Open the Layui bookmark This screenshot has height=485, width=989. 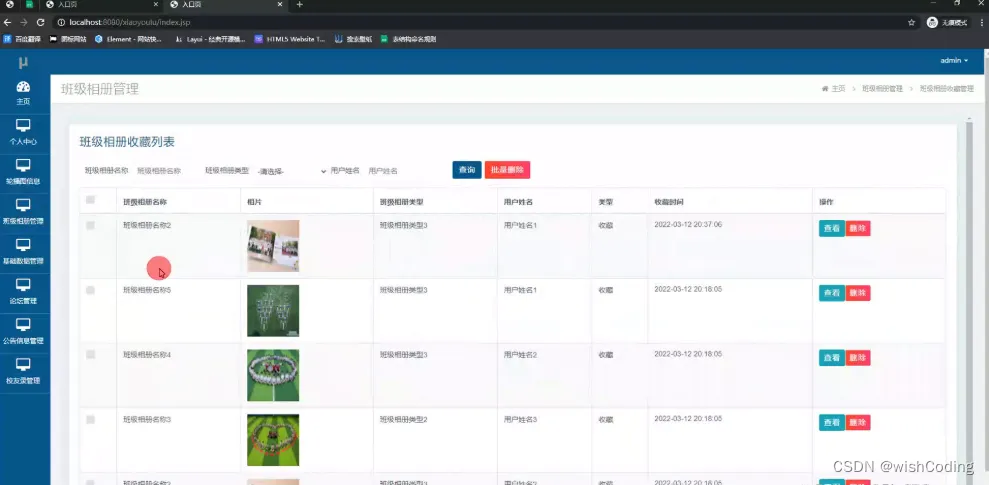pyautogui.click(x=210, y=39)
